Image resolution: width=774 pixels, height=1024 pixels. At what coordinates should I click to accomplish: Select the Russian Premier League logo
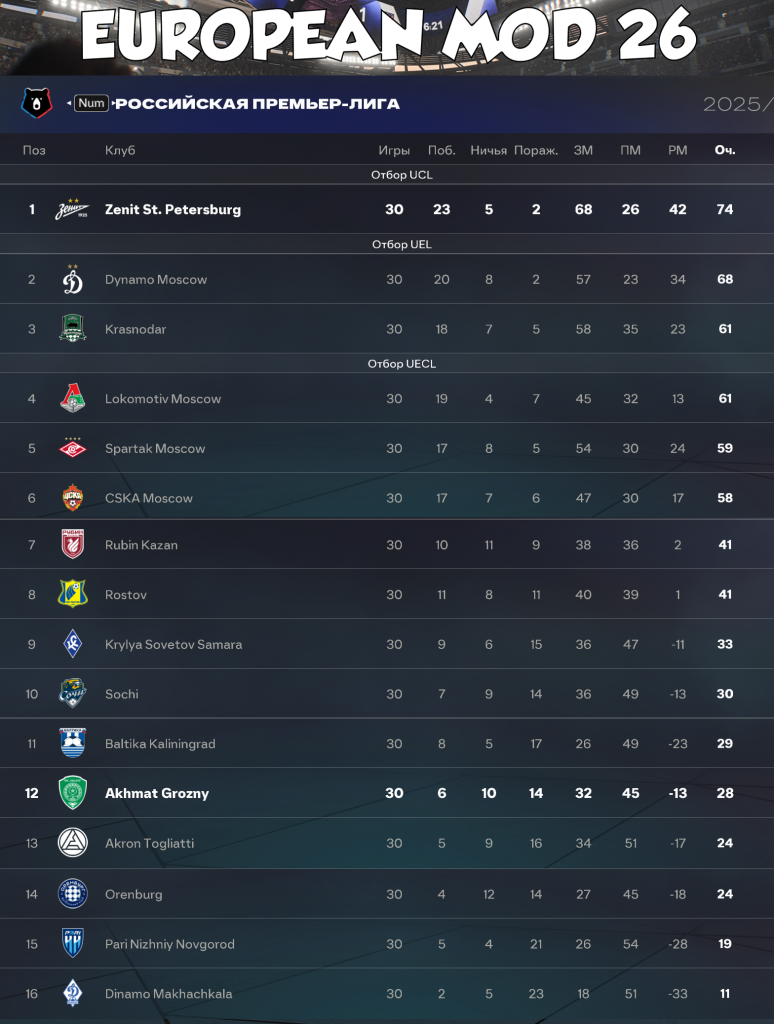(35, 103)
